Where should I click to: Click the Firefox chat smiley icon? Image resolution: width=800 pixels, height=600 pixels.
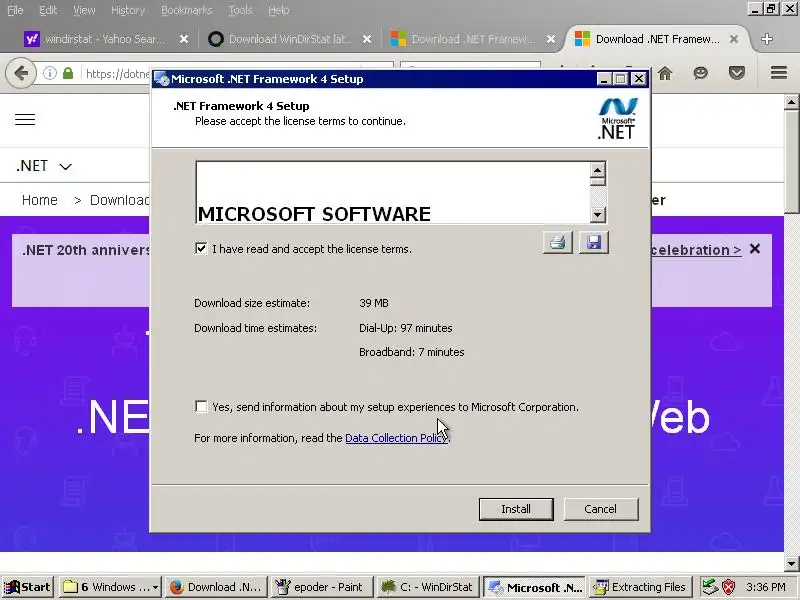pos(701,73)
